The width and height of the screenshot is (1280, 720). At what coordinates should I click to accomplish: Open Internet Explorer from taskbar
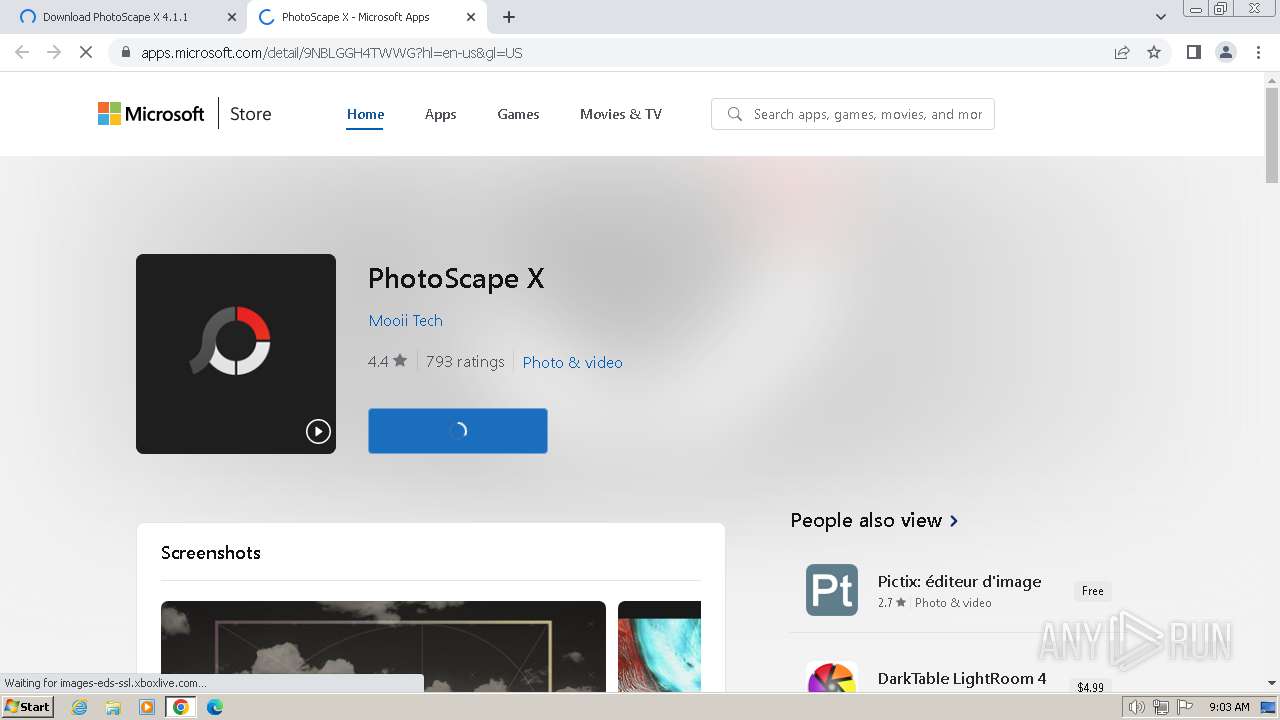pyautogui.click(x=80, y=707)
